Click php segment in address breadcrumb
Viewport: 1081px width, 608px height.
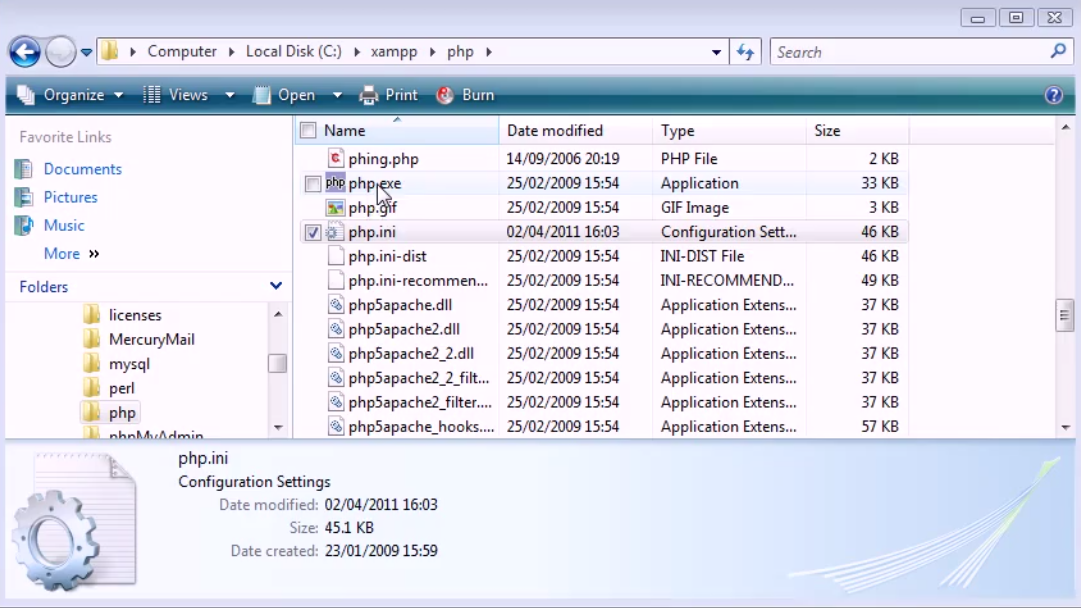tap(460, 52)
